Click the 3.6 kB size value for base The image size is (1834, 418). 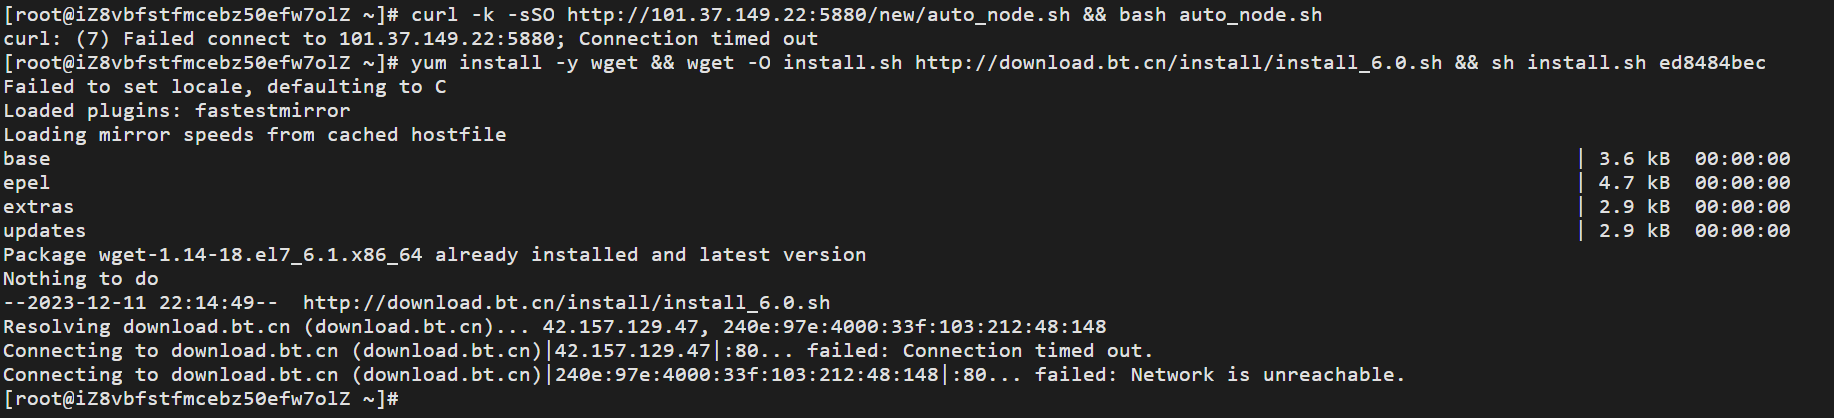[1634, 159]
